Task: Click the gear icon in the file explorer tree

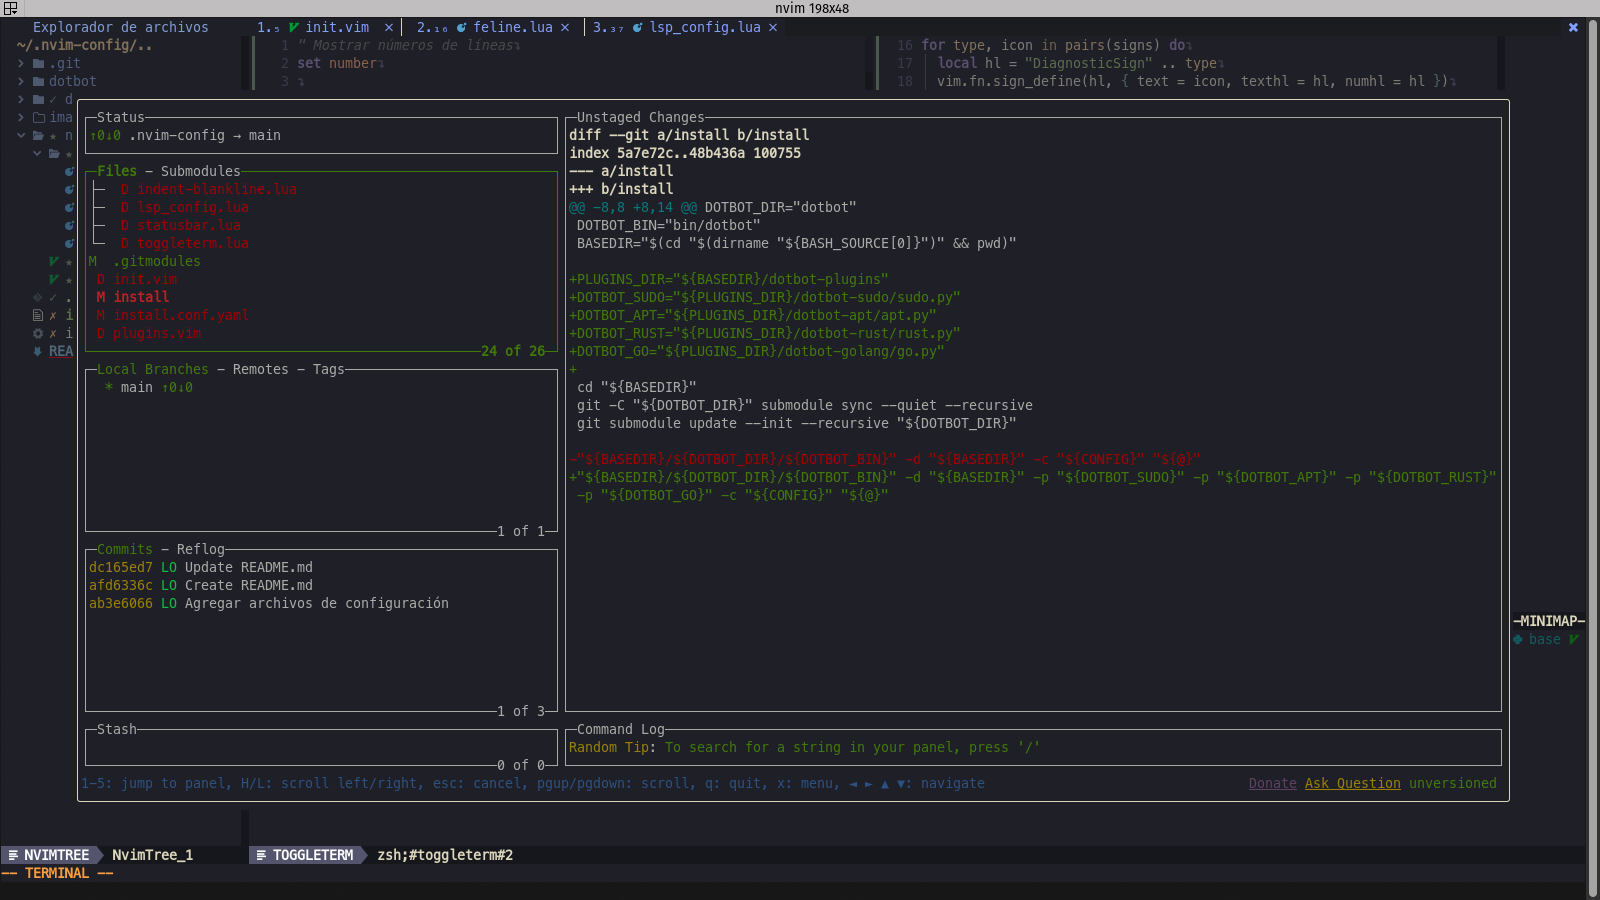Action: click(x=38, y=333)
